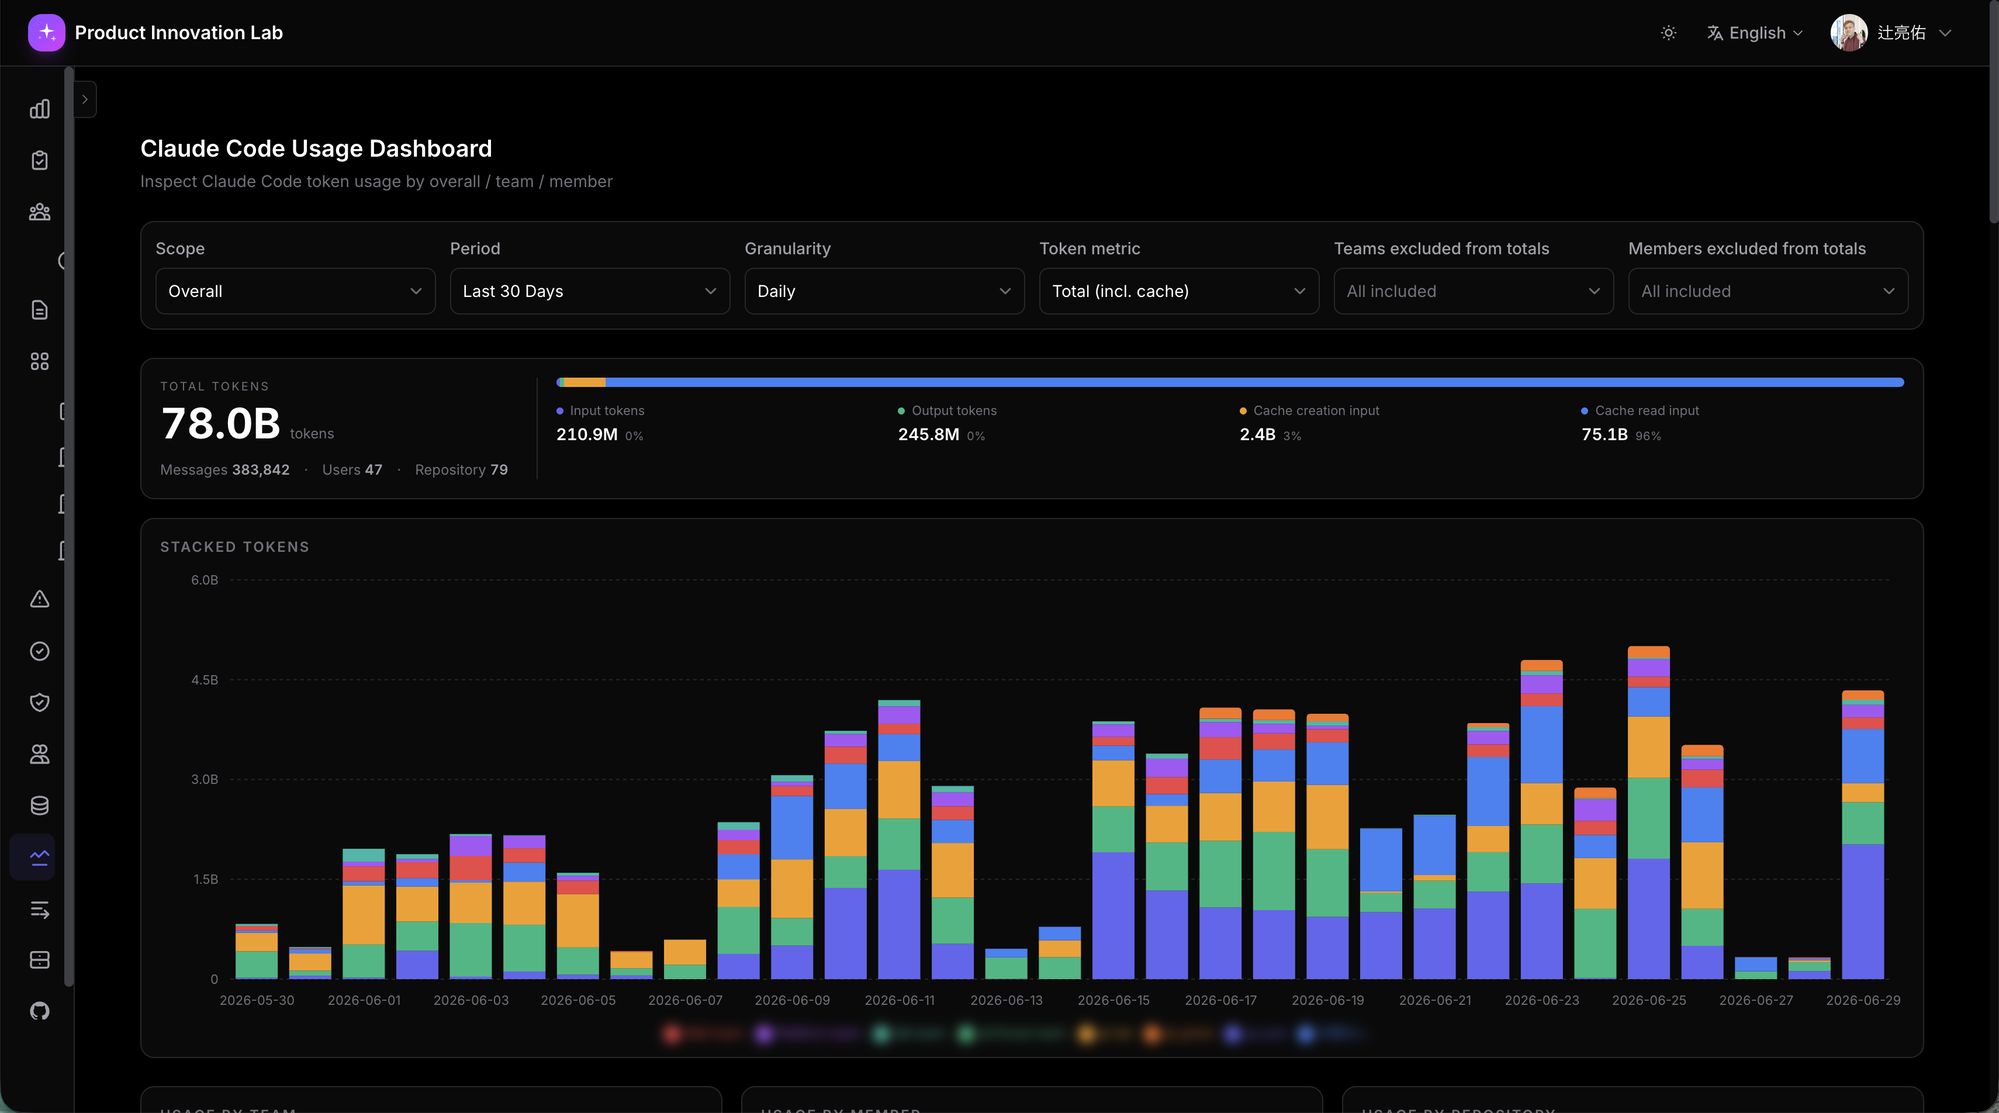Screen dimensions: 1999x1113
Task: Toggle the sun light/dark theme icon
Action: [1668, 33]
